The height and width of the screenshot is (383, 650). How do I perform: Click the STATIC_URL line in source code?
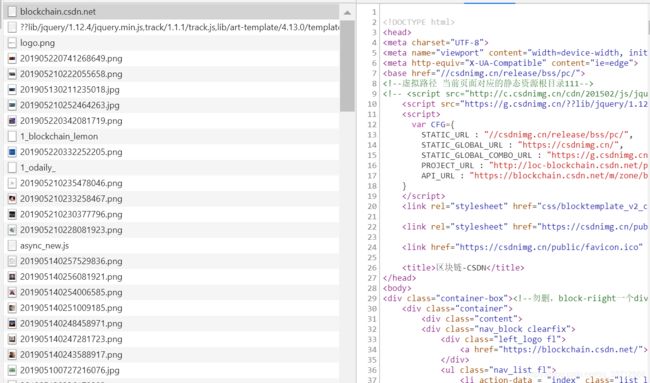(527, 135)
